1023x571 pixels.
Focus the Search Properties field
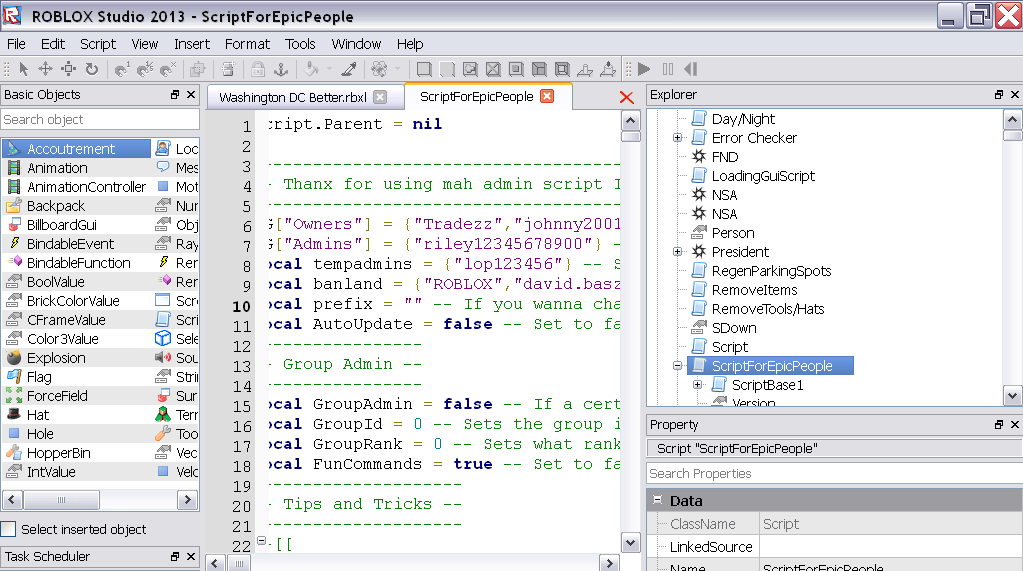pos(834,473)
